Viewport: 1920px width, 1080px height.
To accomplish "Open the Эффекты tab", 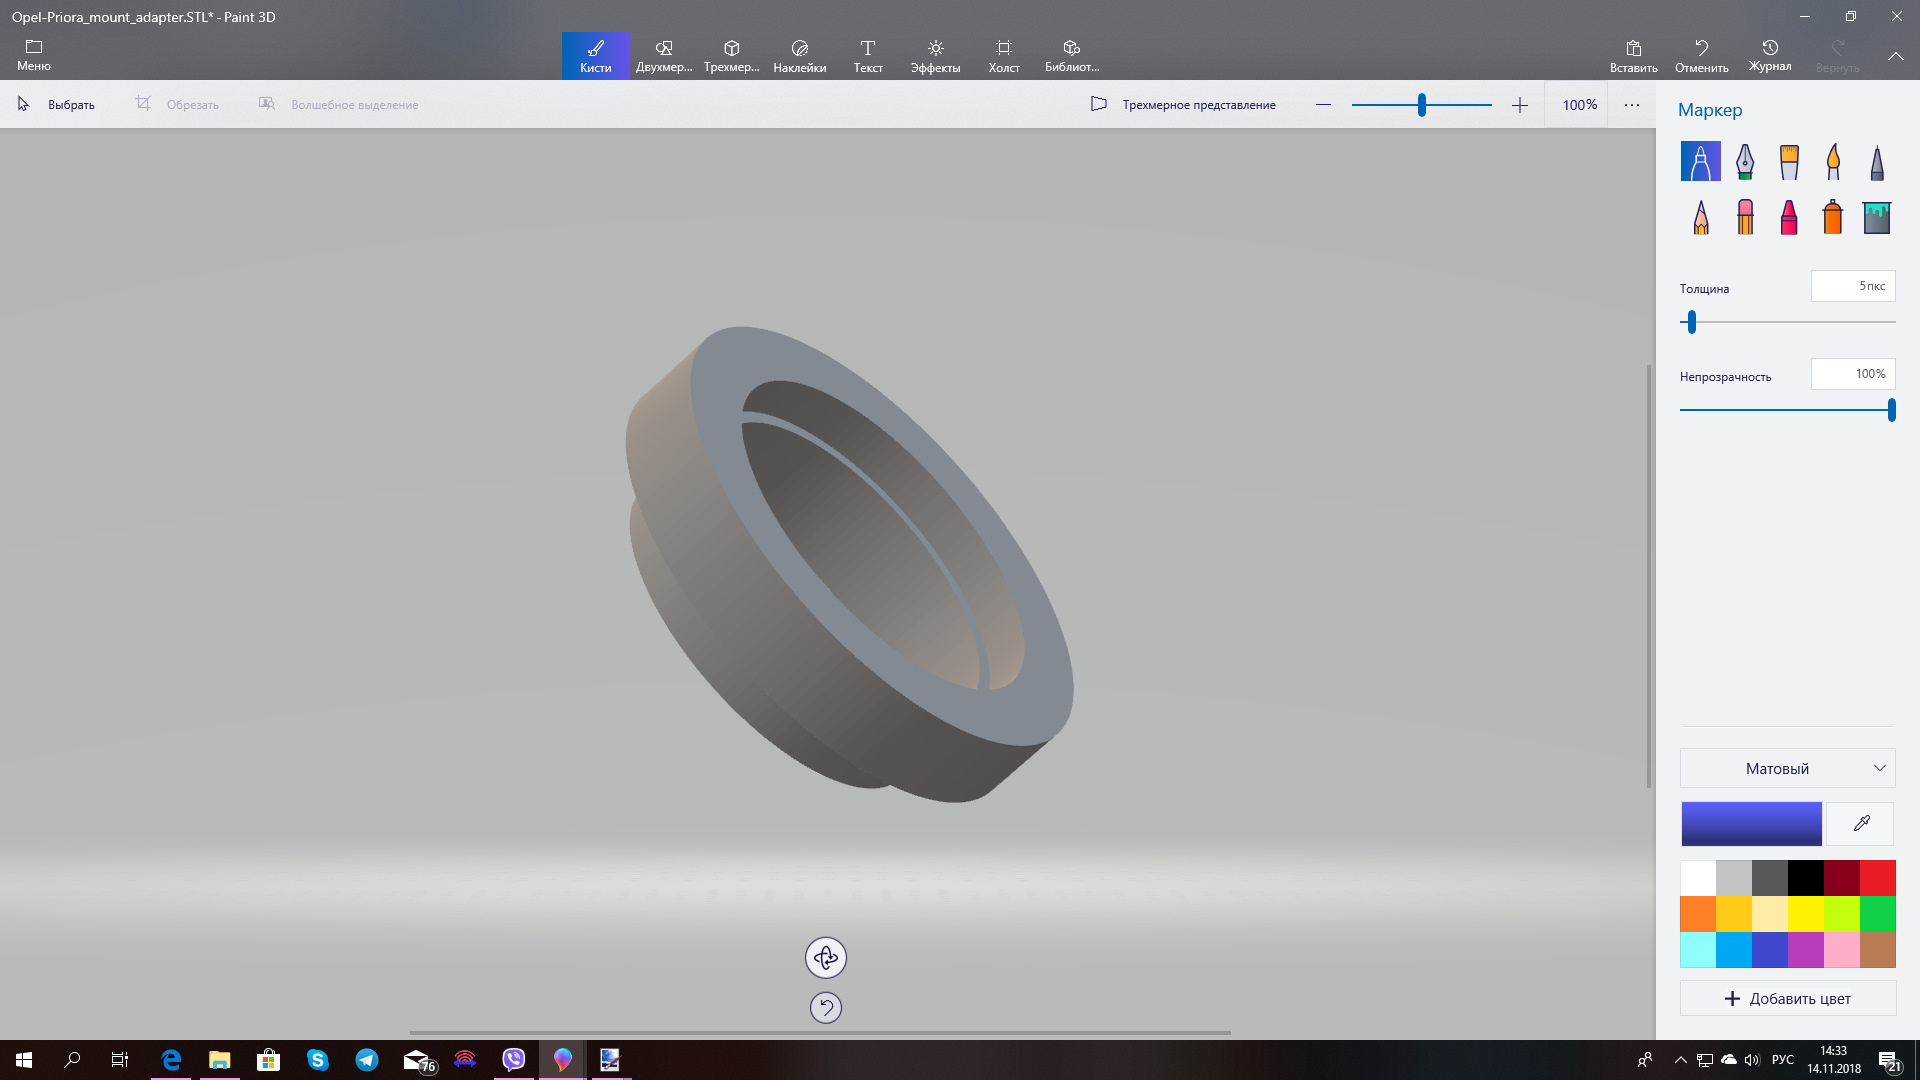I will click(935, 56).
